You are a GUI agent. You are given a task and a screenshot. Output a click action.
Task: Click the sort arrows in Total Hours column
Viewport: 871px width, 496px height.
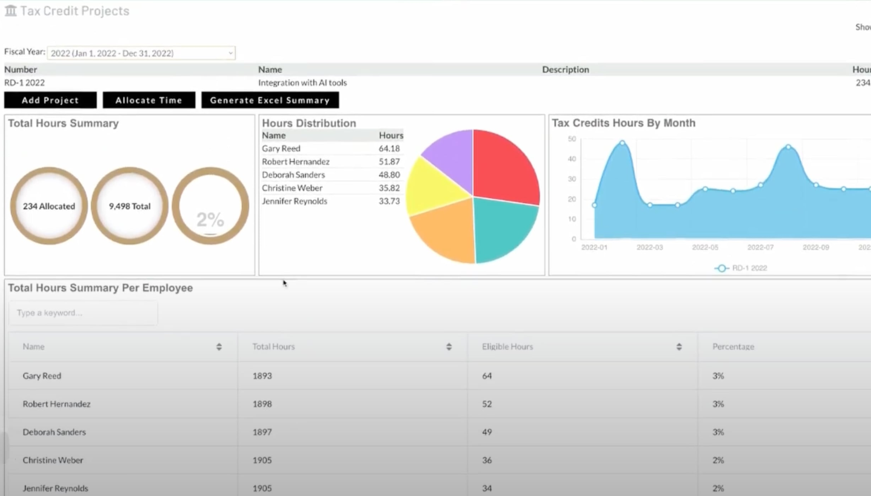449,347
